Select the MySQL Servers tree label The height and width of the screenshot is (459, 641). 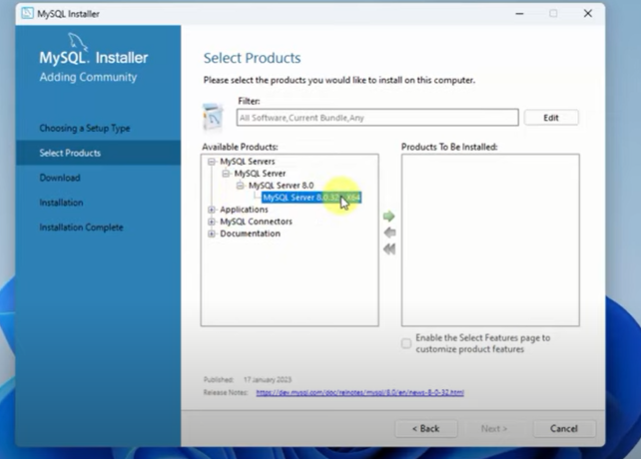(x=247, y=161)
